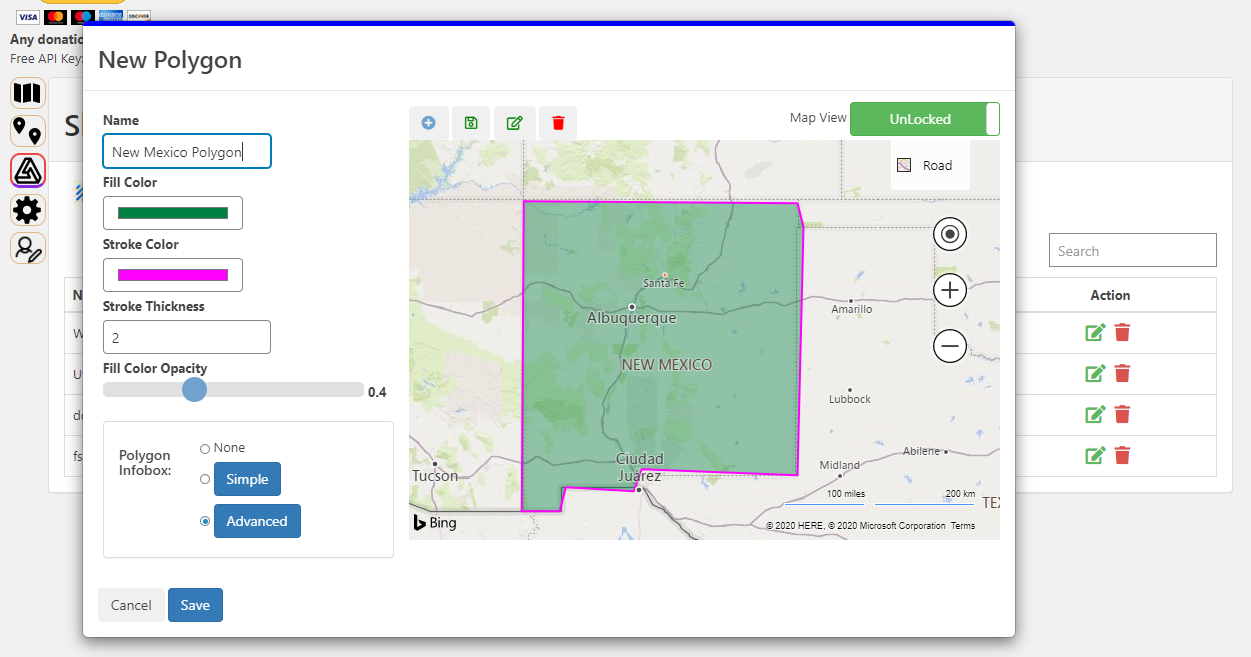Screen dimensions: 1251x657
Task: Click trash icon in third table row
Action: pyautogui.click(x=1122, y=415)
